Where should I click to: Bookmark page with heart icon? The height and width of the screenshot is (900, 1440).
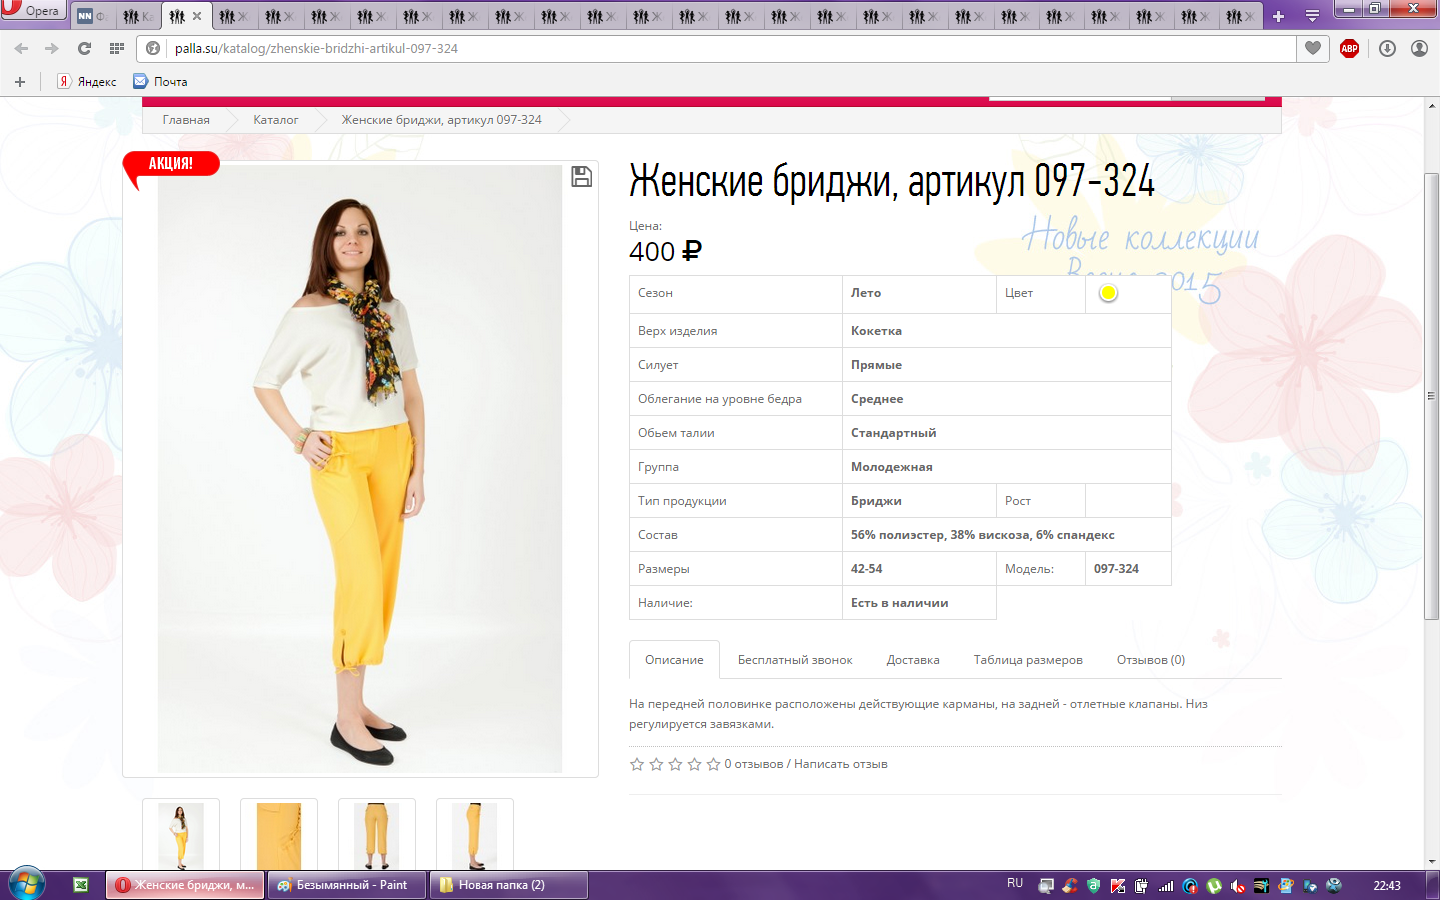point(1313,48)
